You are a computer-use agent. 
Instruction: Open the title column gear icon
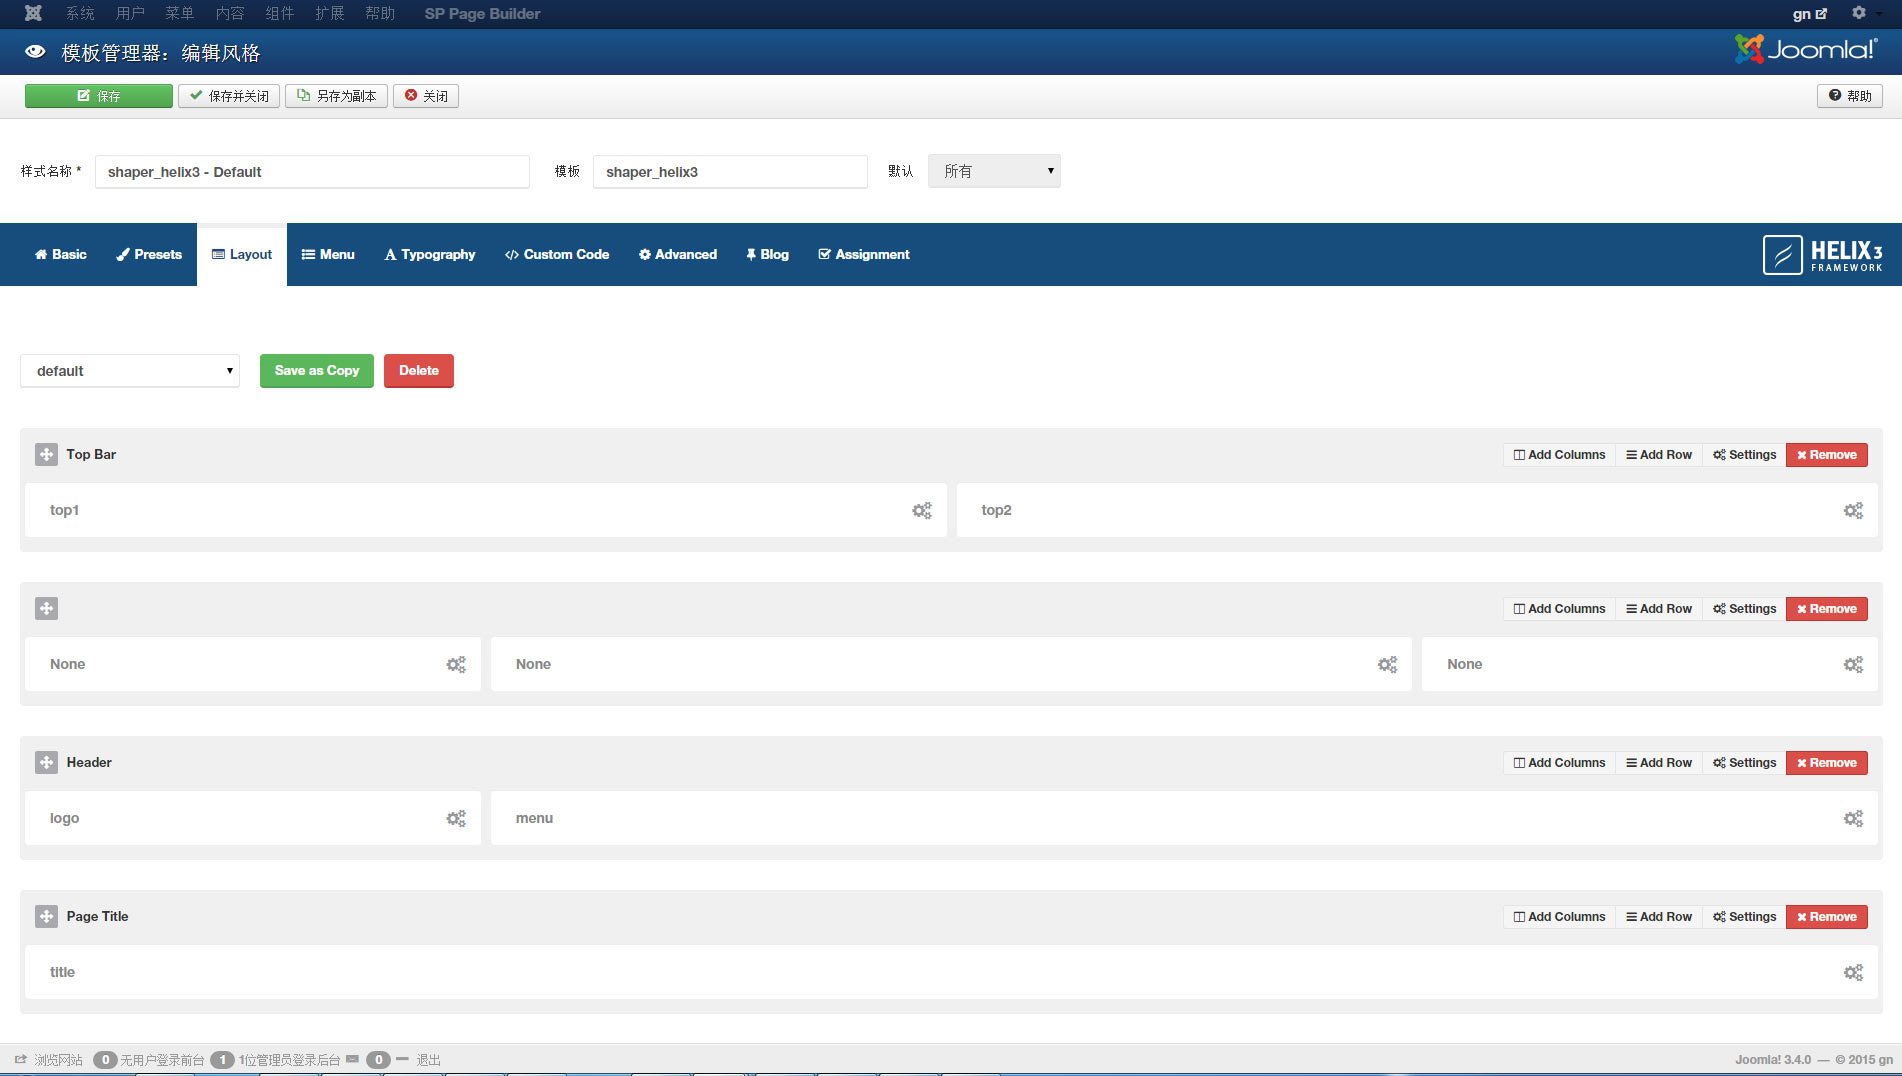pyautogui.click(x=1853, y=971)
